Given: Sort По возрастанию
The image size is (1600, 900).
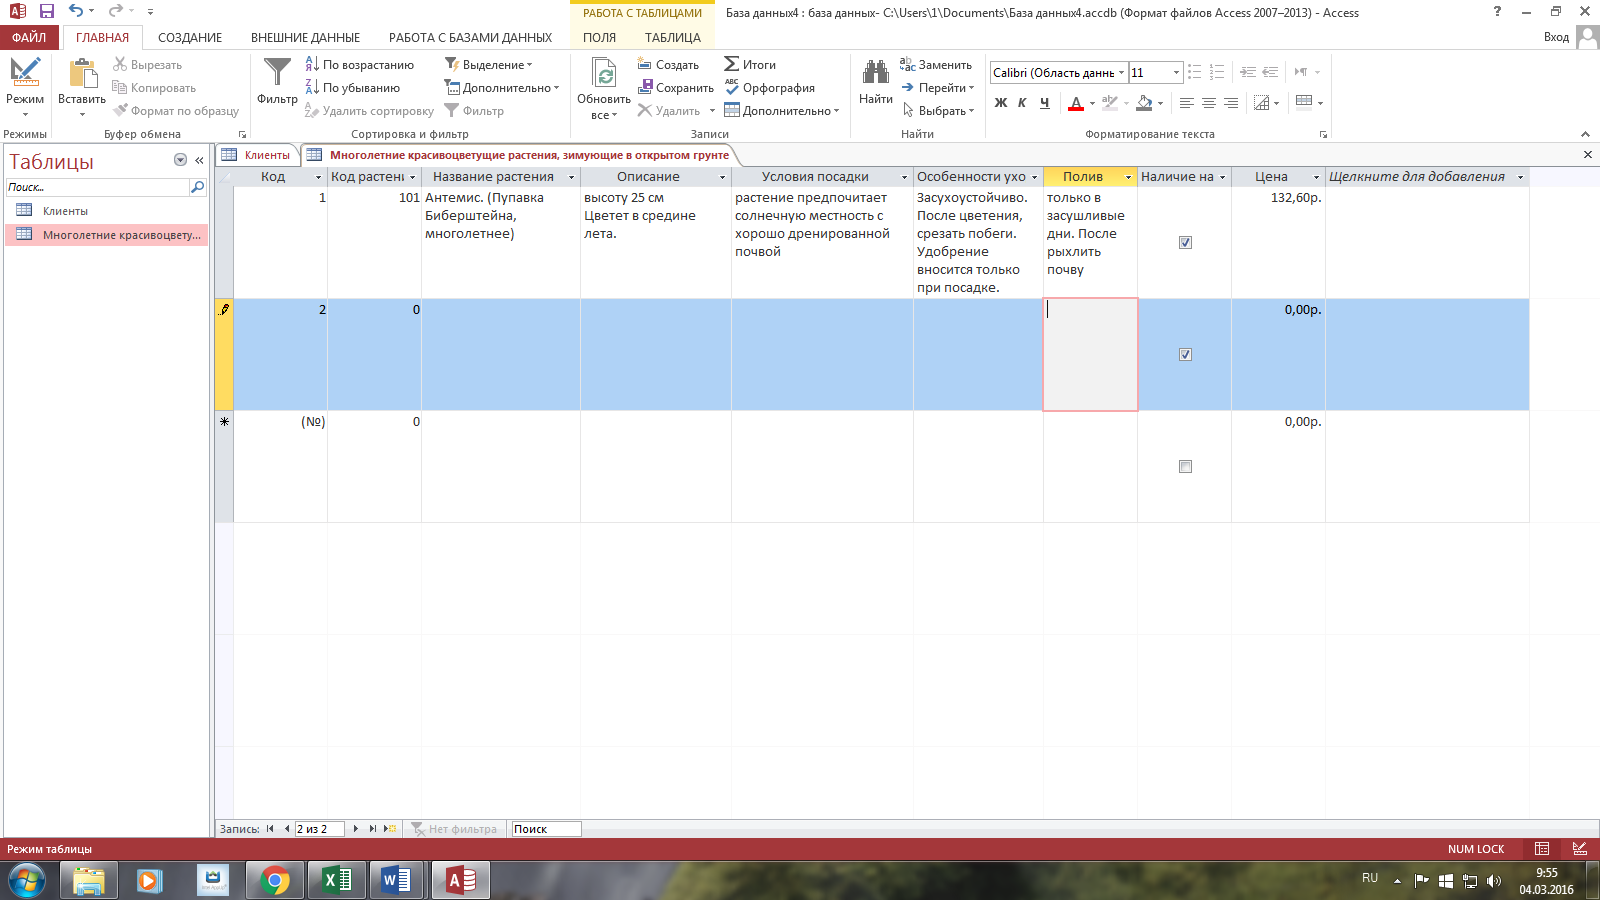Looking at the screenshot, I should click(359, 65).
